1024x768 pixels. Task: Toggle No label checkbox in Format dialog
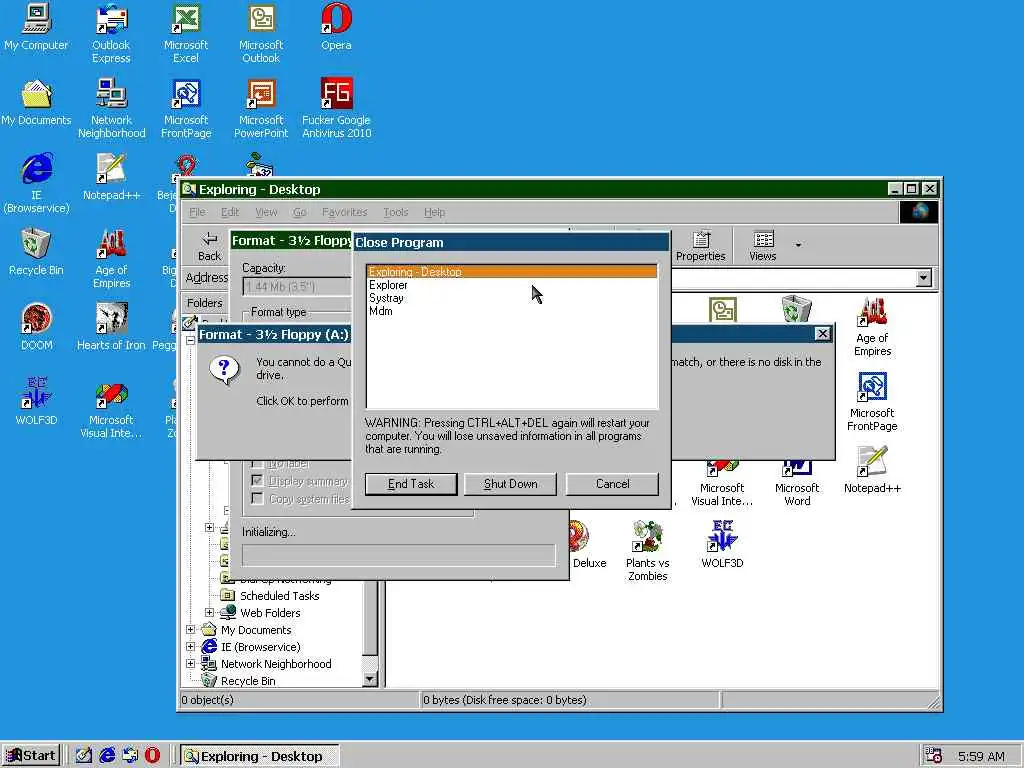point(257,463)
